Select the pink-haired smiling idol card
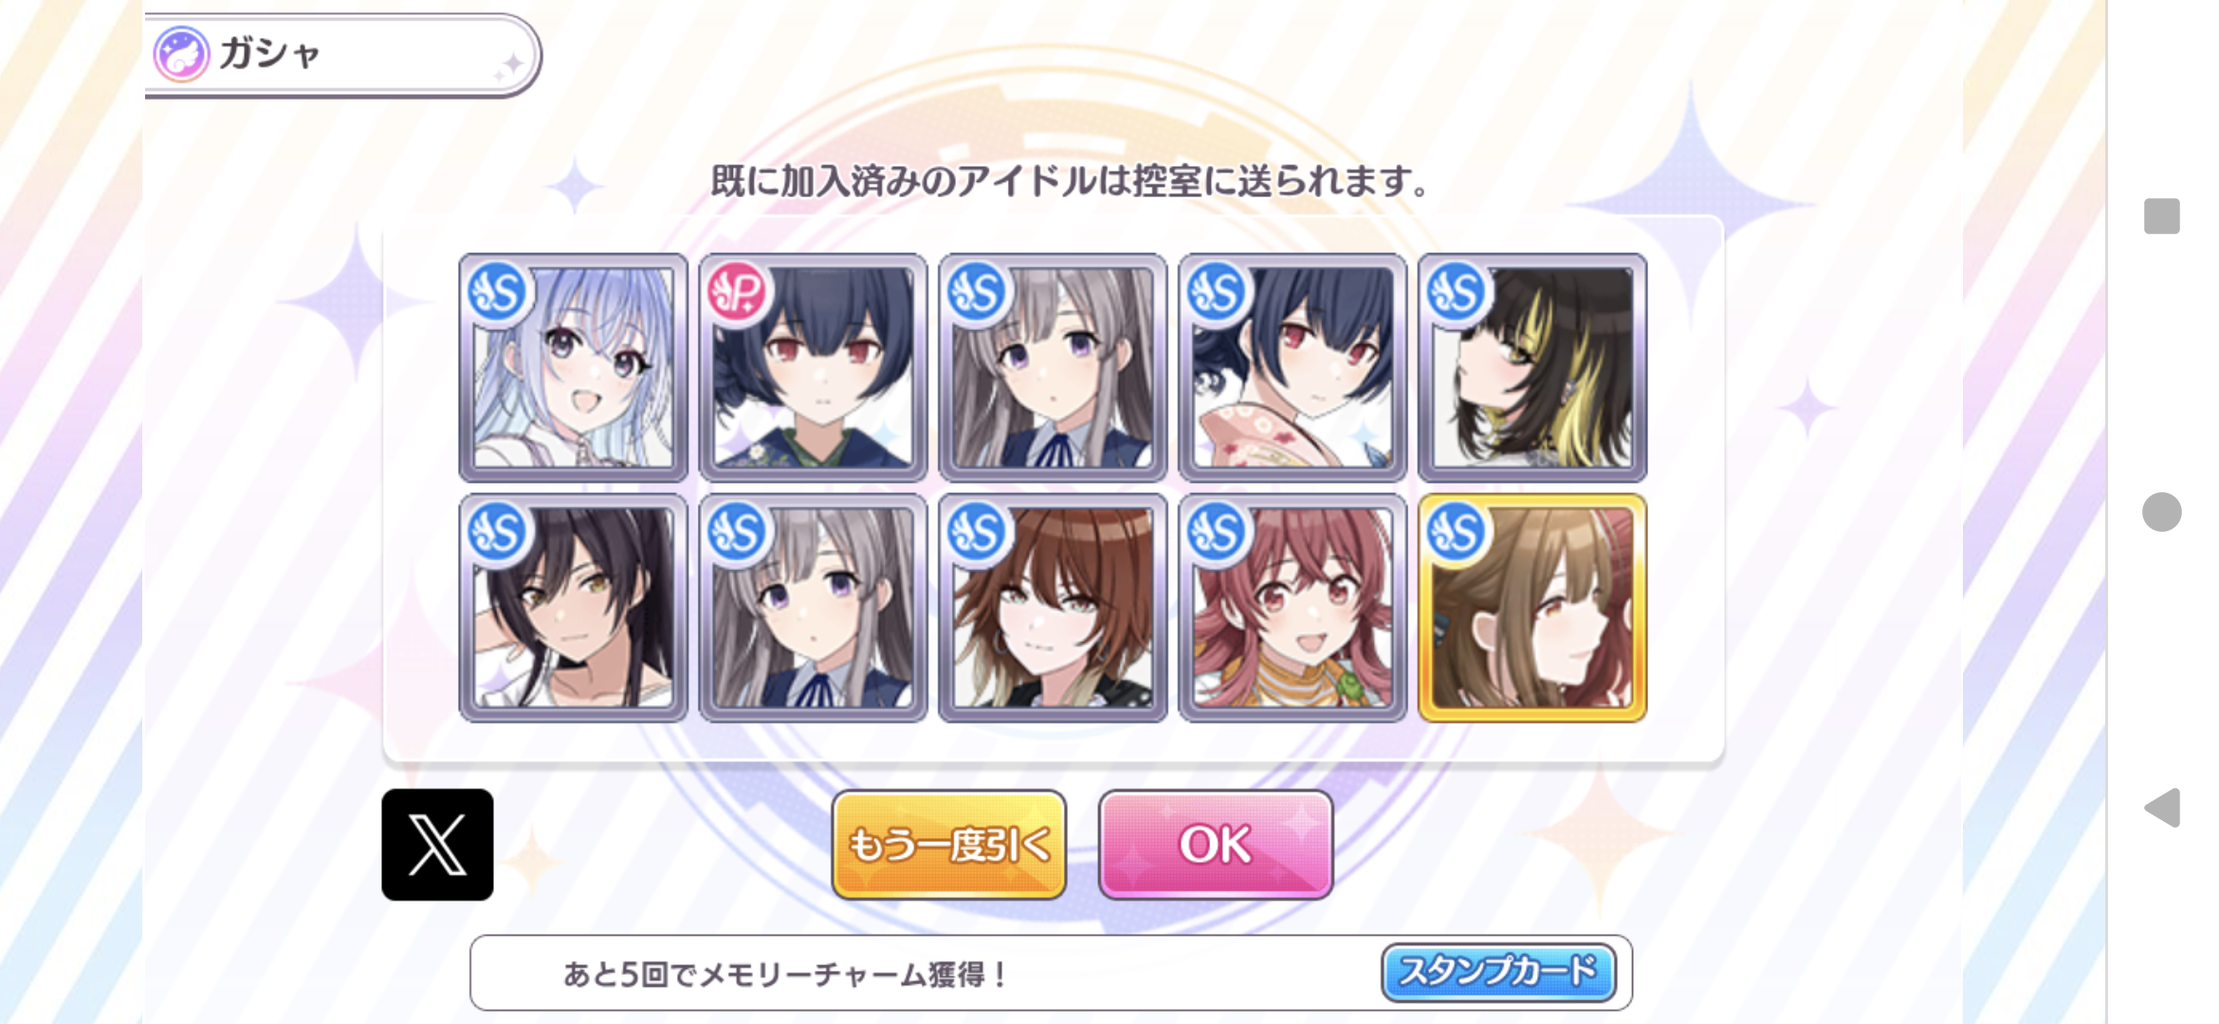 (1292, 607)
